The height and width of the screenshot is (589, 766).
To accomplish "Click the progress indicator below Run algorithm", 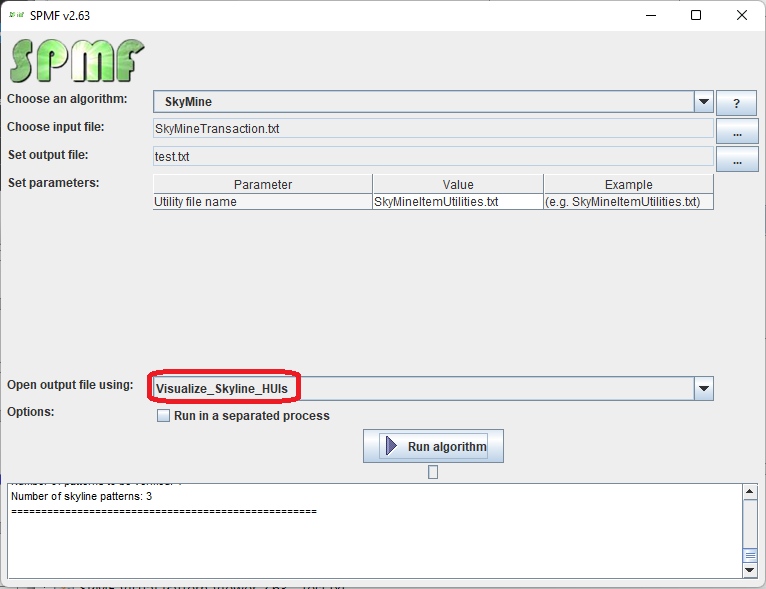I will [433, 472].
